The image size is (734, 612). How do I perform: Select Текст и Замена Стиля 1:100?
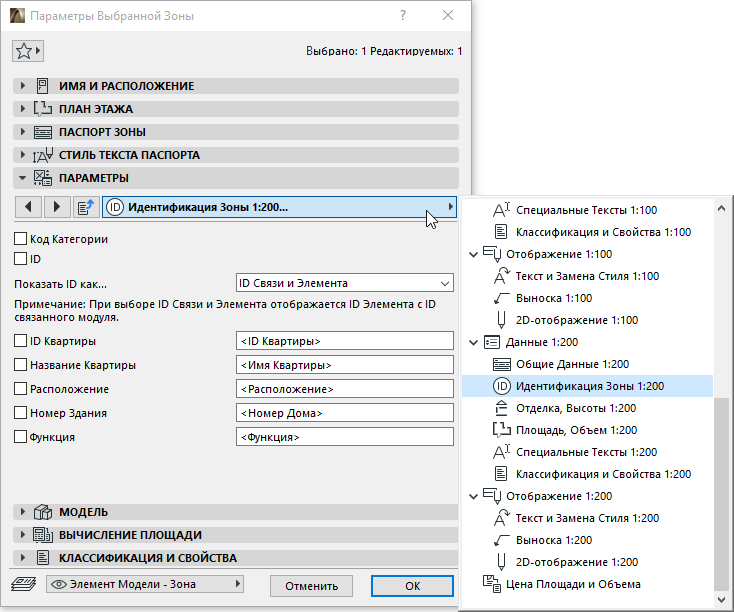pyautogui.click(x=587, y=276)
